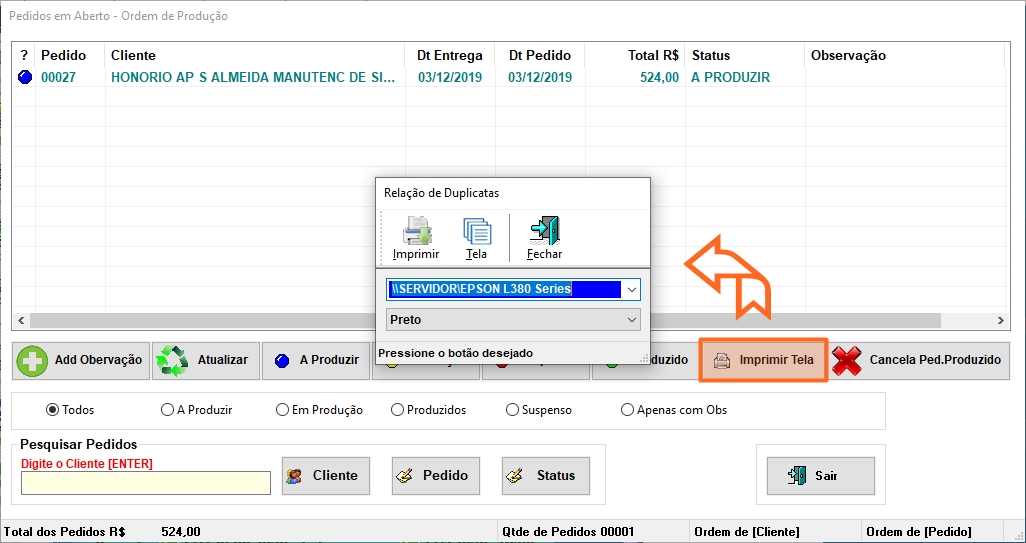1026x543 pixels.
Task: Select the Em Produção radio filter
Action: click(282, 410)
